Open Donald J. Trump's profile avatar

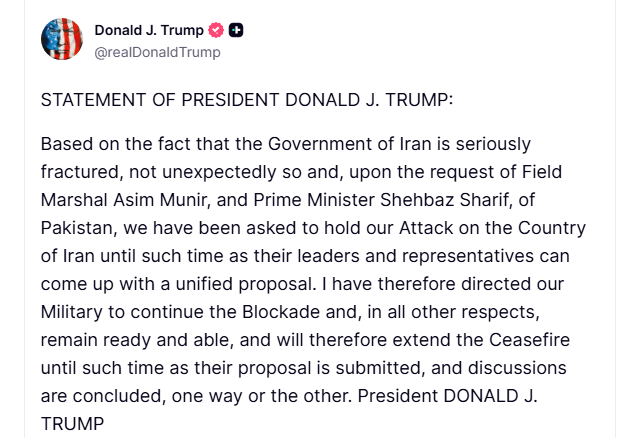pos(61,39)
